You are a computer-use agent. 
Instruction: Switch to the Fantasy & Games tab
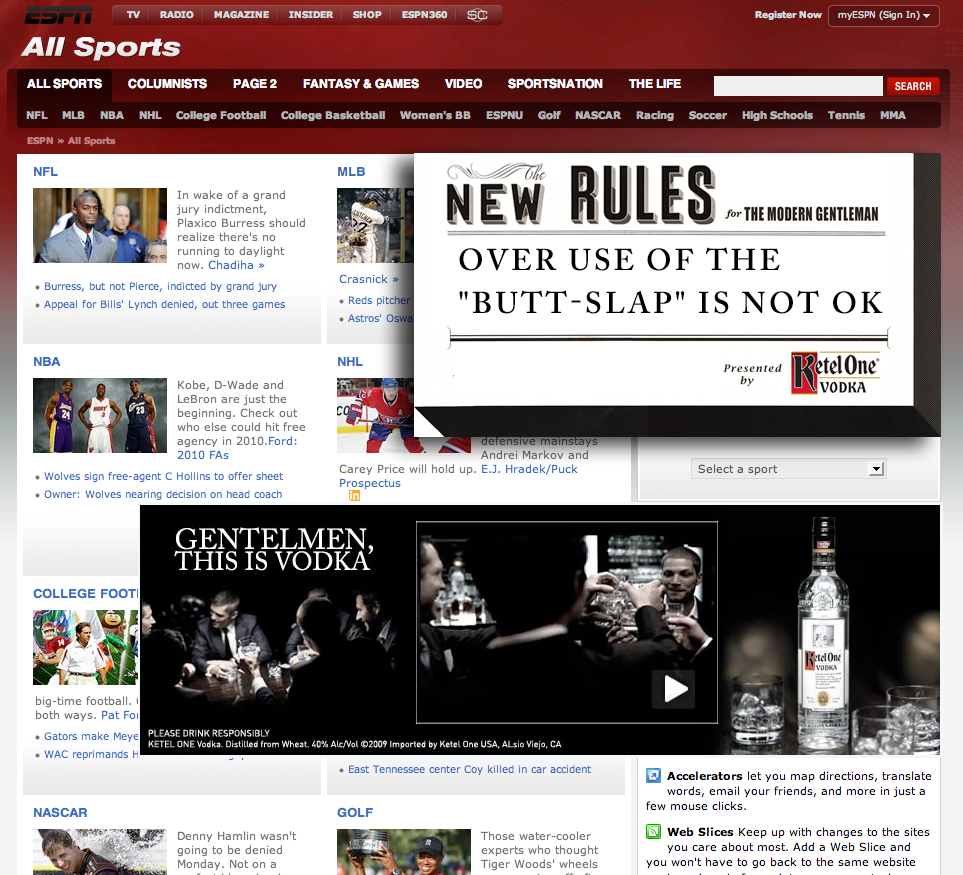[x=360, y=84]
